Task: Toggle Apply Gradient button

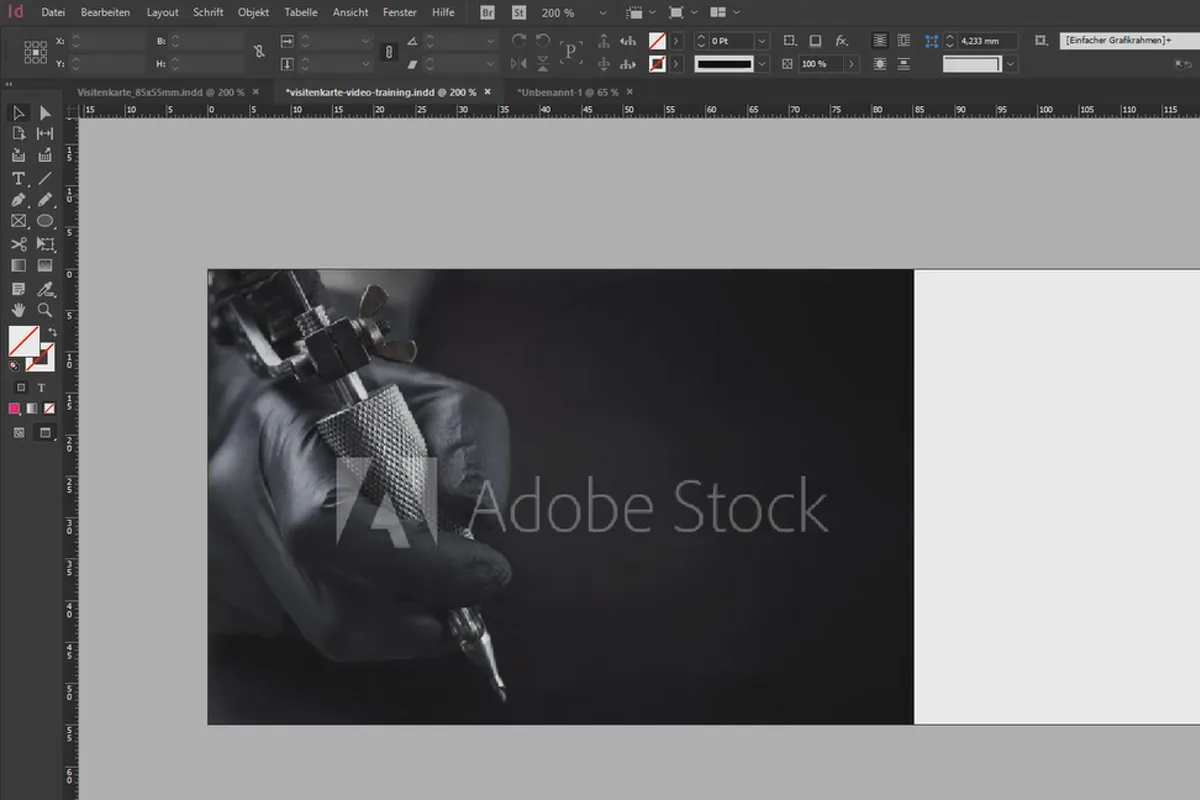Action: coord(31,409)
